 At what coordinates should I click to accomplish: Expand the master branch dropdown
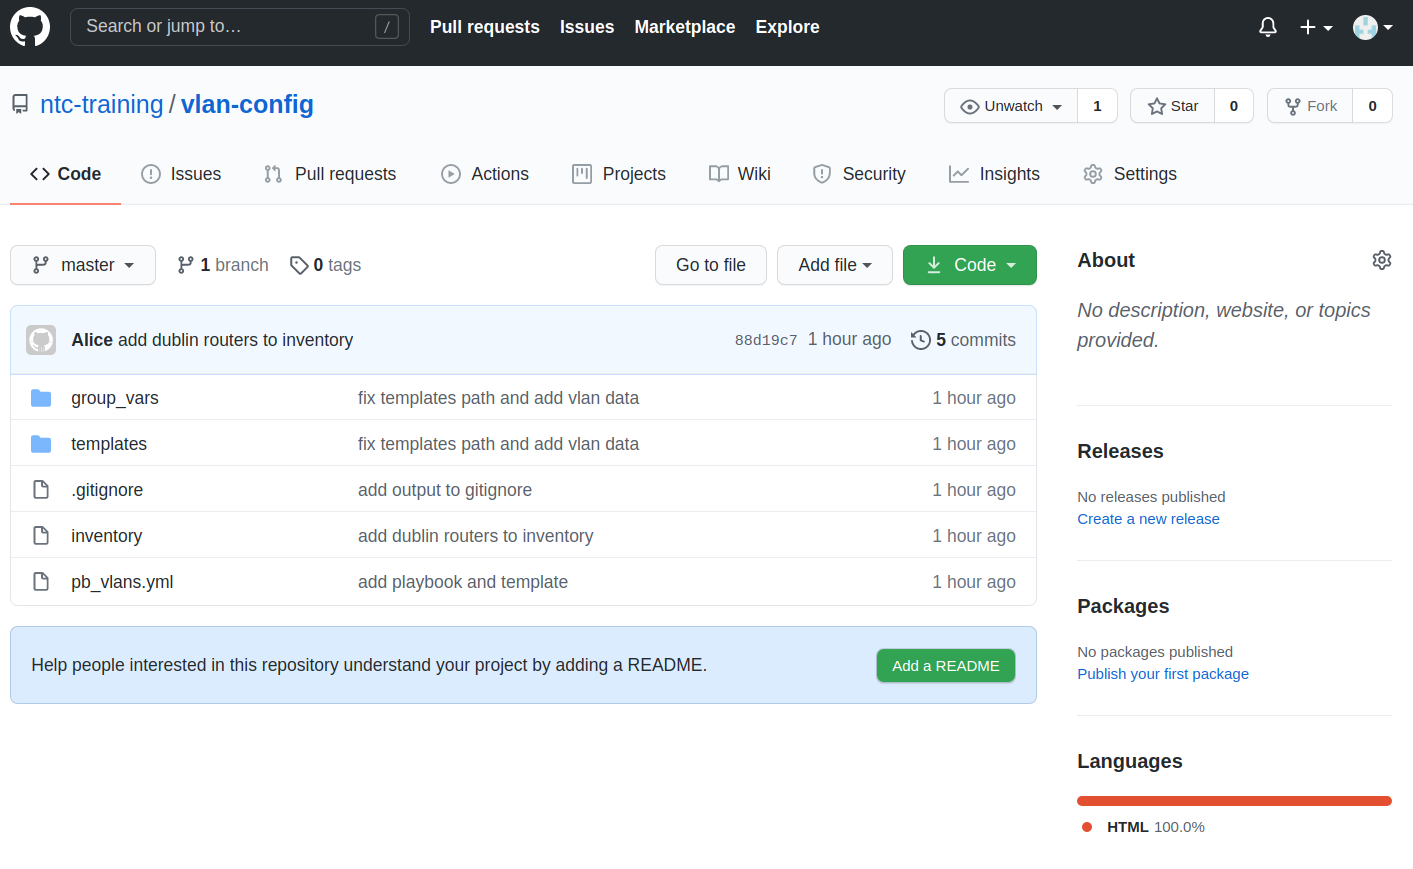click(83, 265)
